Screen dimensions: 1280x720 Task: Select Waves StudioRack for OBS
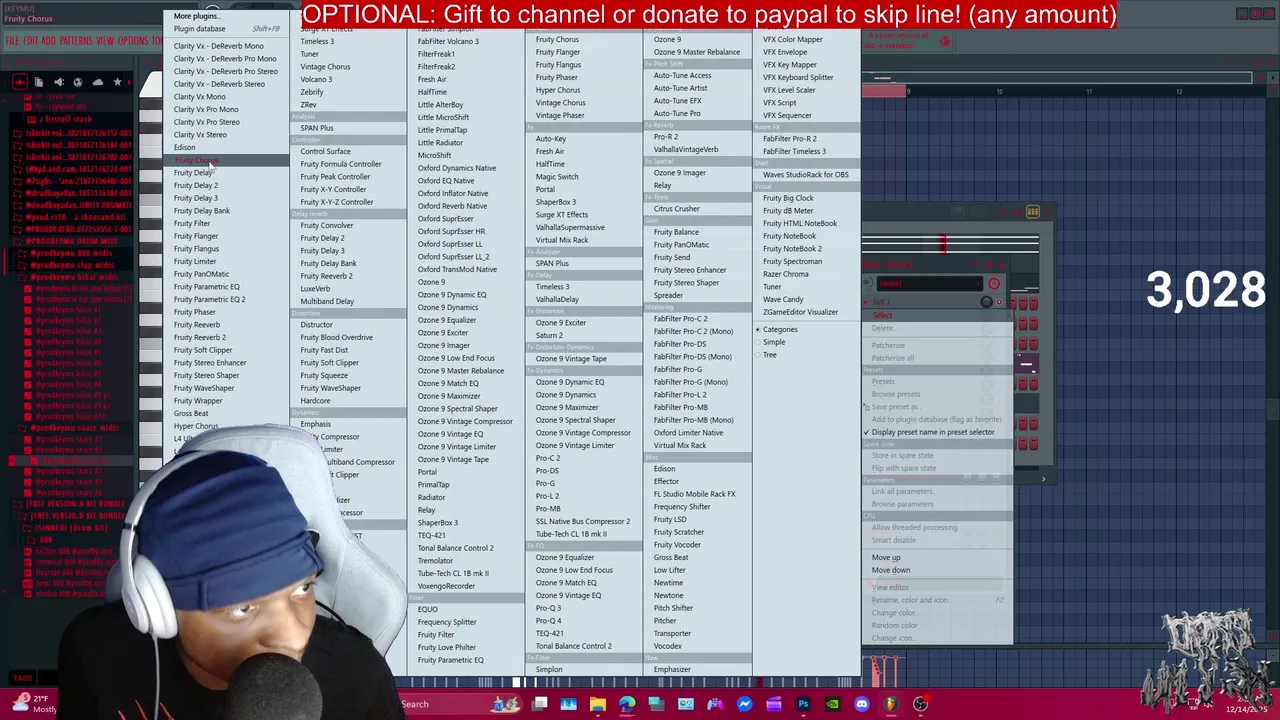pos(806,175)
